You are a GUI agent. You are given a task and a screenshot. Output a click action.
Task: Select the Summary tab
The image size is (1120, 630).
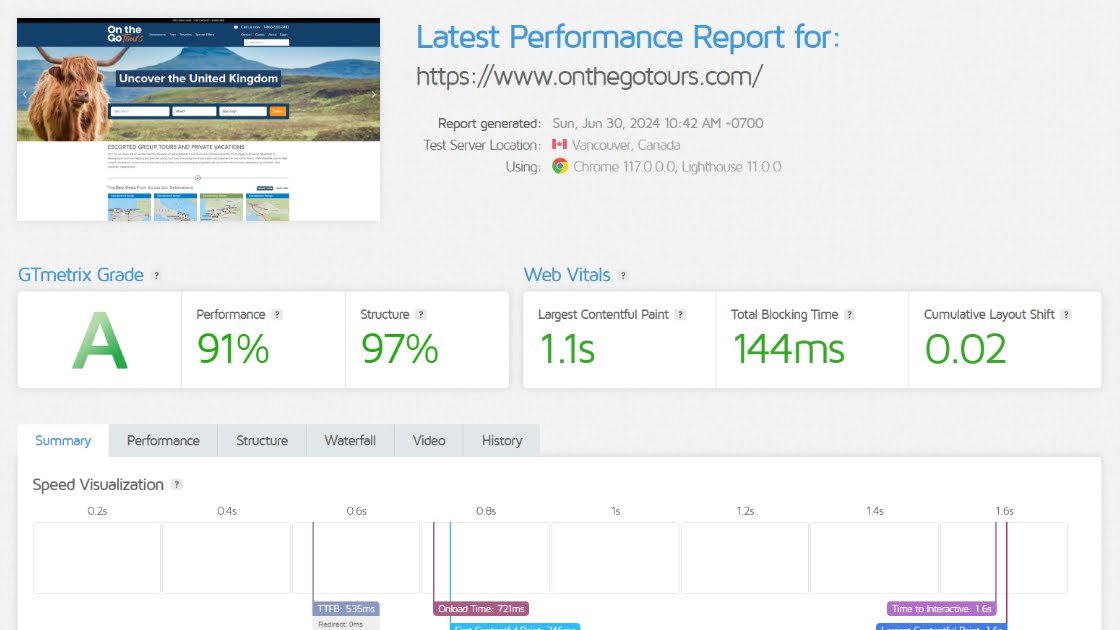pos(63,440)
